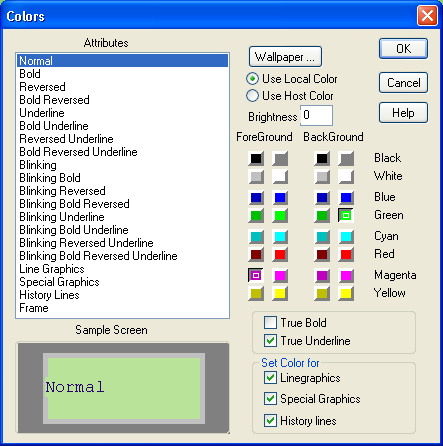Pick bright cyan background swatch
Screen dimensions: 443x446
346,237
